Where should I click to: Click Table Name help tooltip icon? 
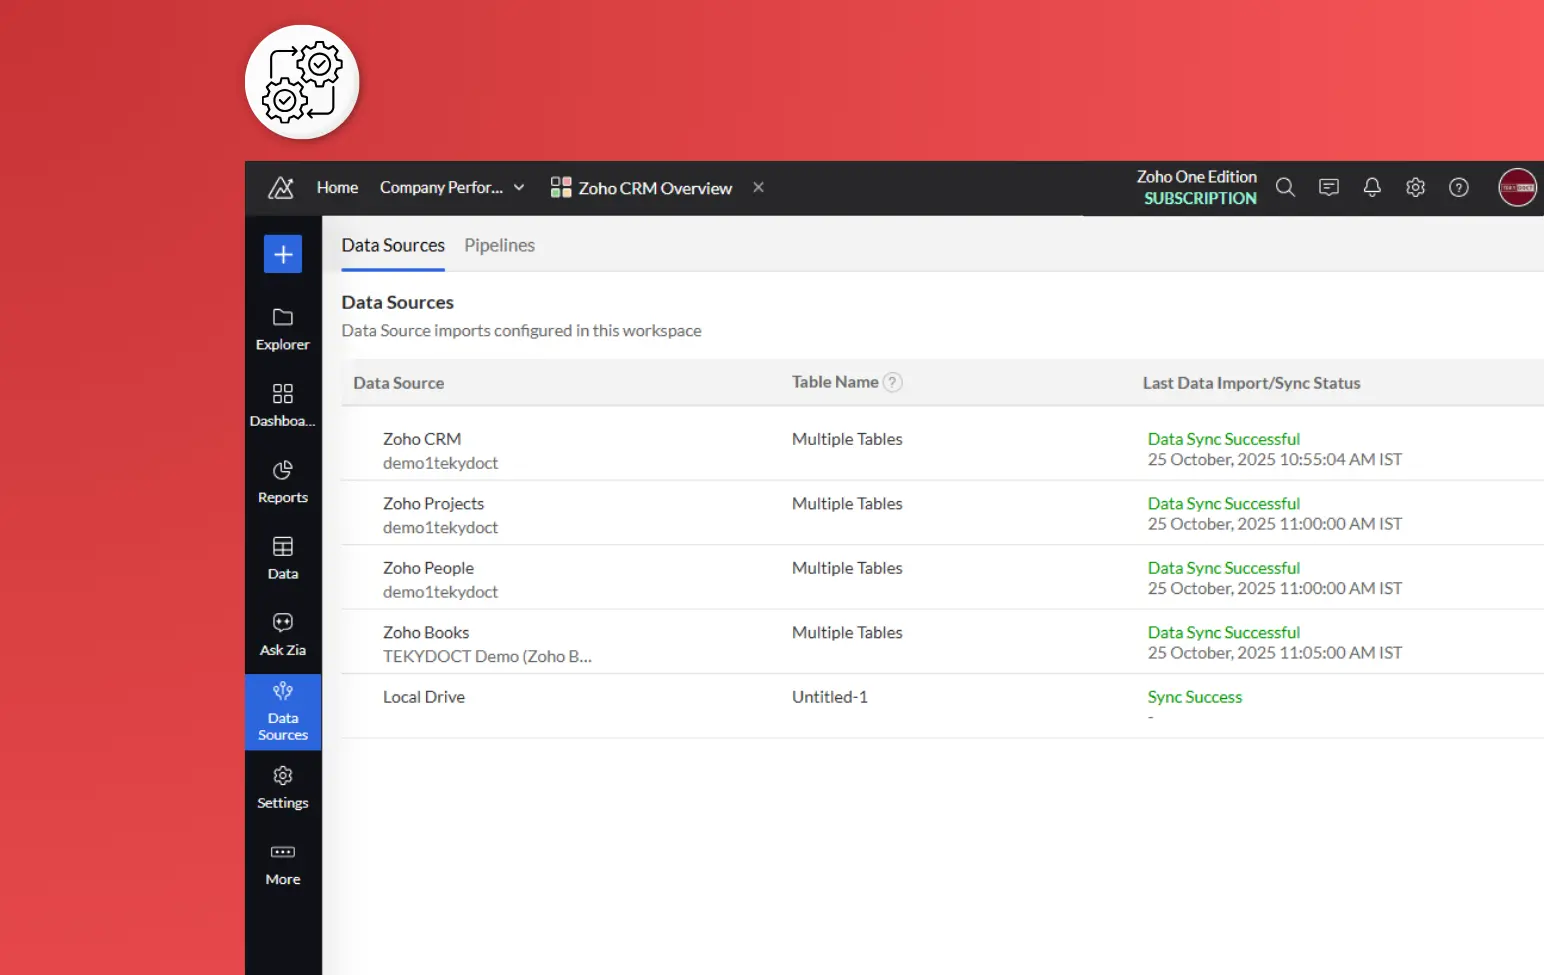click(893, 383)
